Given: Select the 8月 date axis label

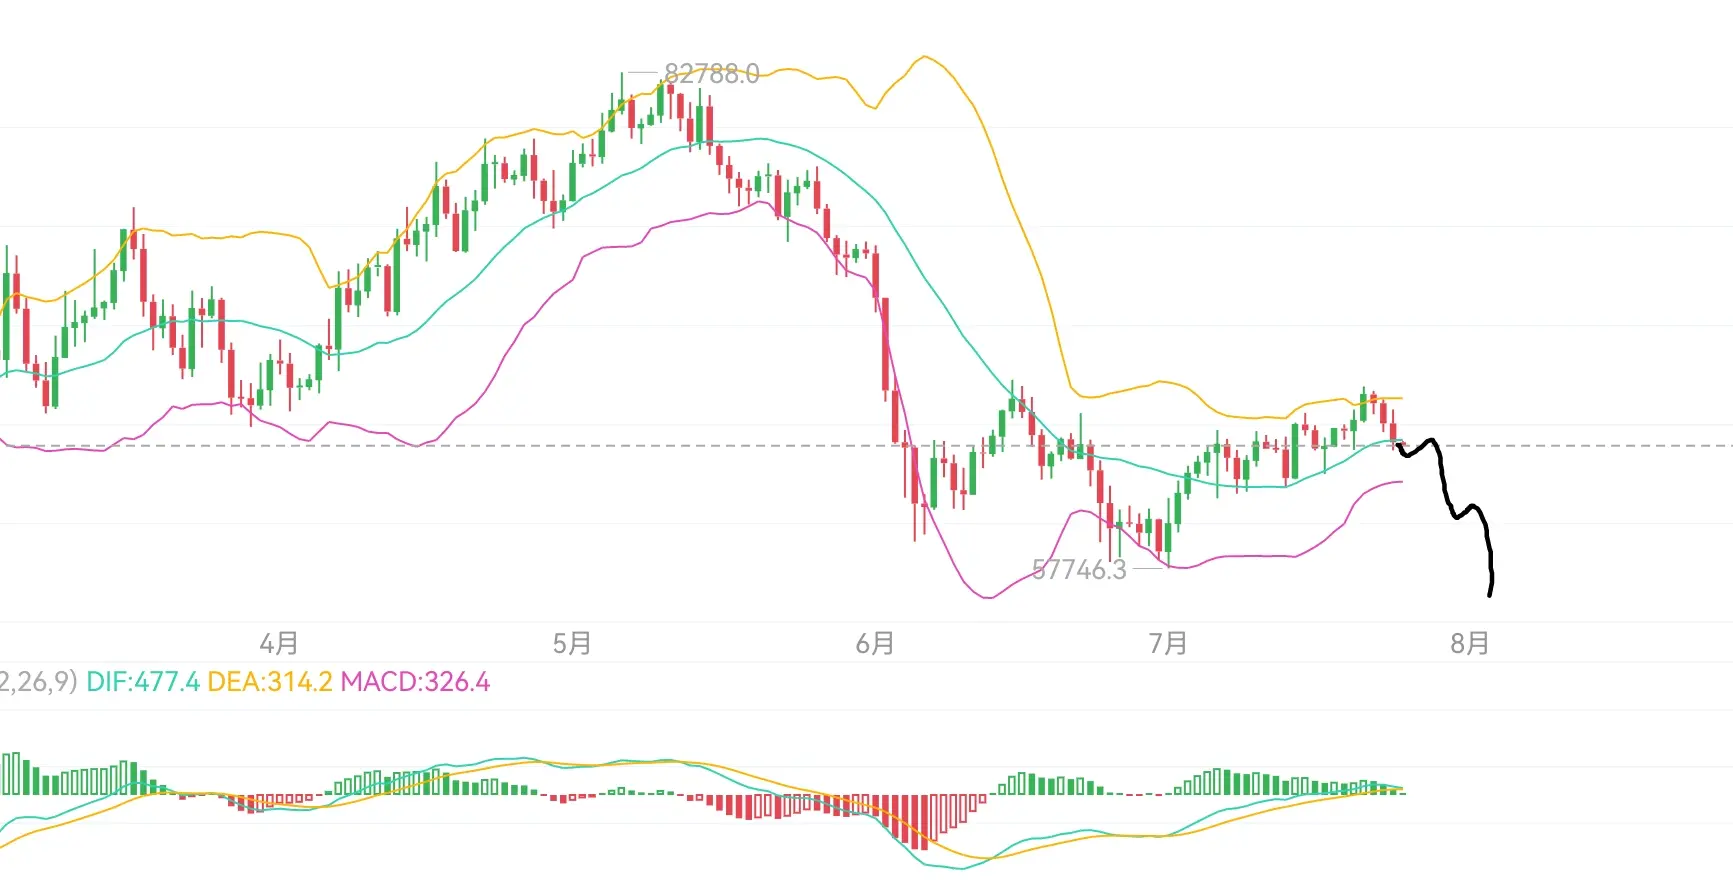Looking at the screenshot, I should [x=1470, y=643].
